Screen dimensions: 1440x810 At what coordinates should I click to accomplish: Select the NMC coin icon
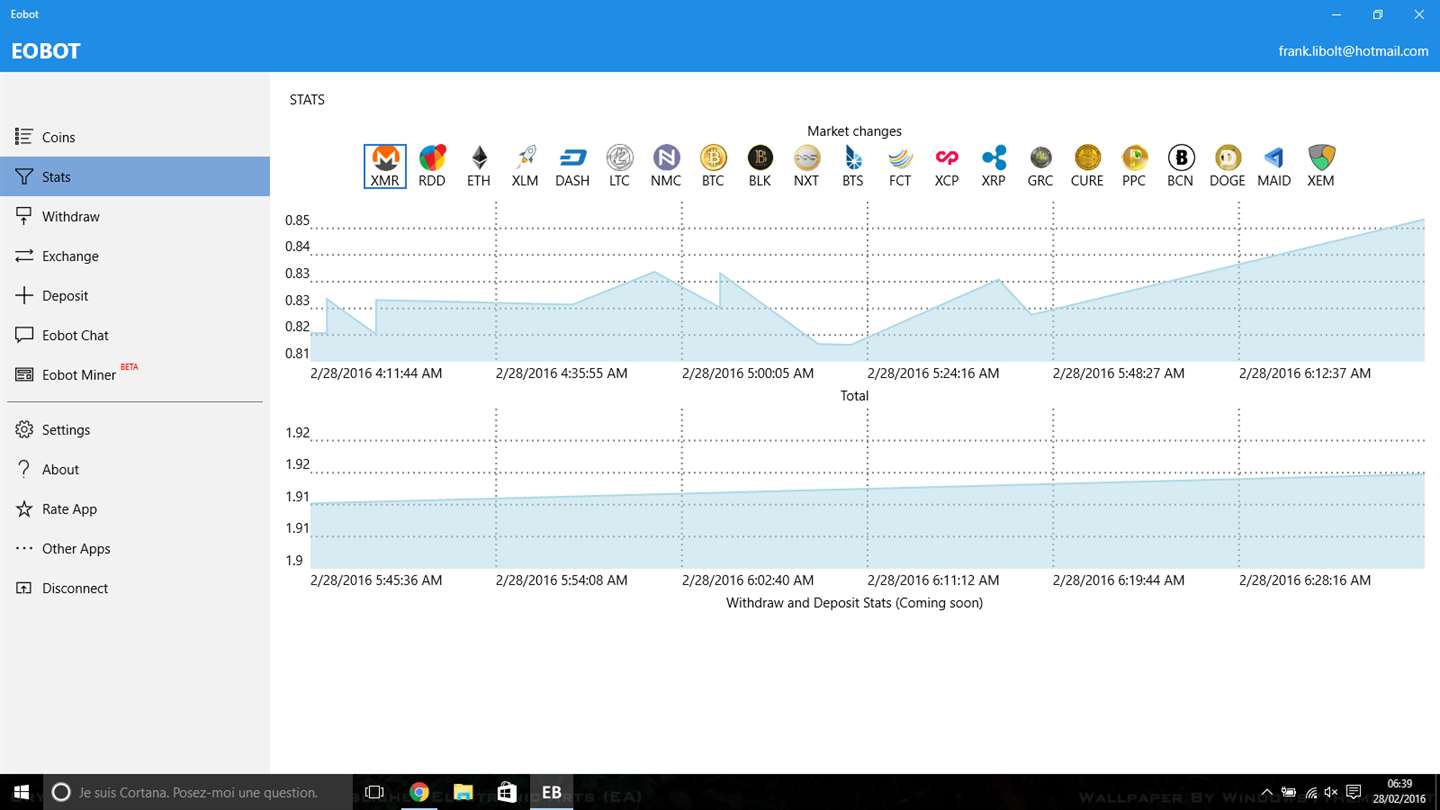coord(666,166)
